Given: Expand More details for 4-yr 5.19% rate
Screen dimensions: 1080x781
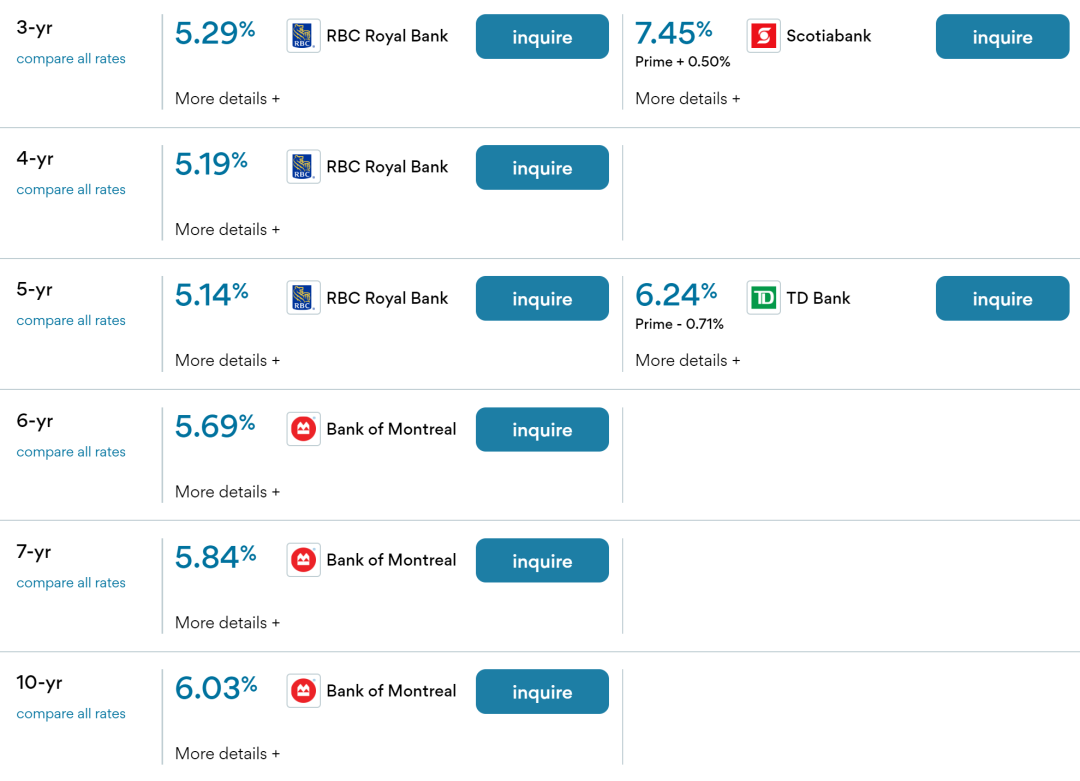Looking at the screenshot, I should coord(227,229).
